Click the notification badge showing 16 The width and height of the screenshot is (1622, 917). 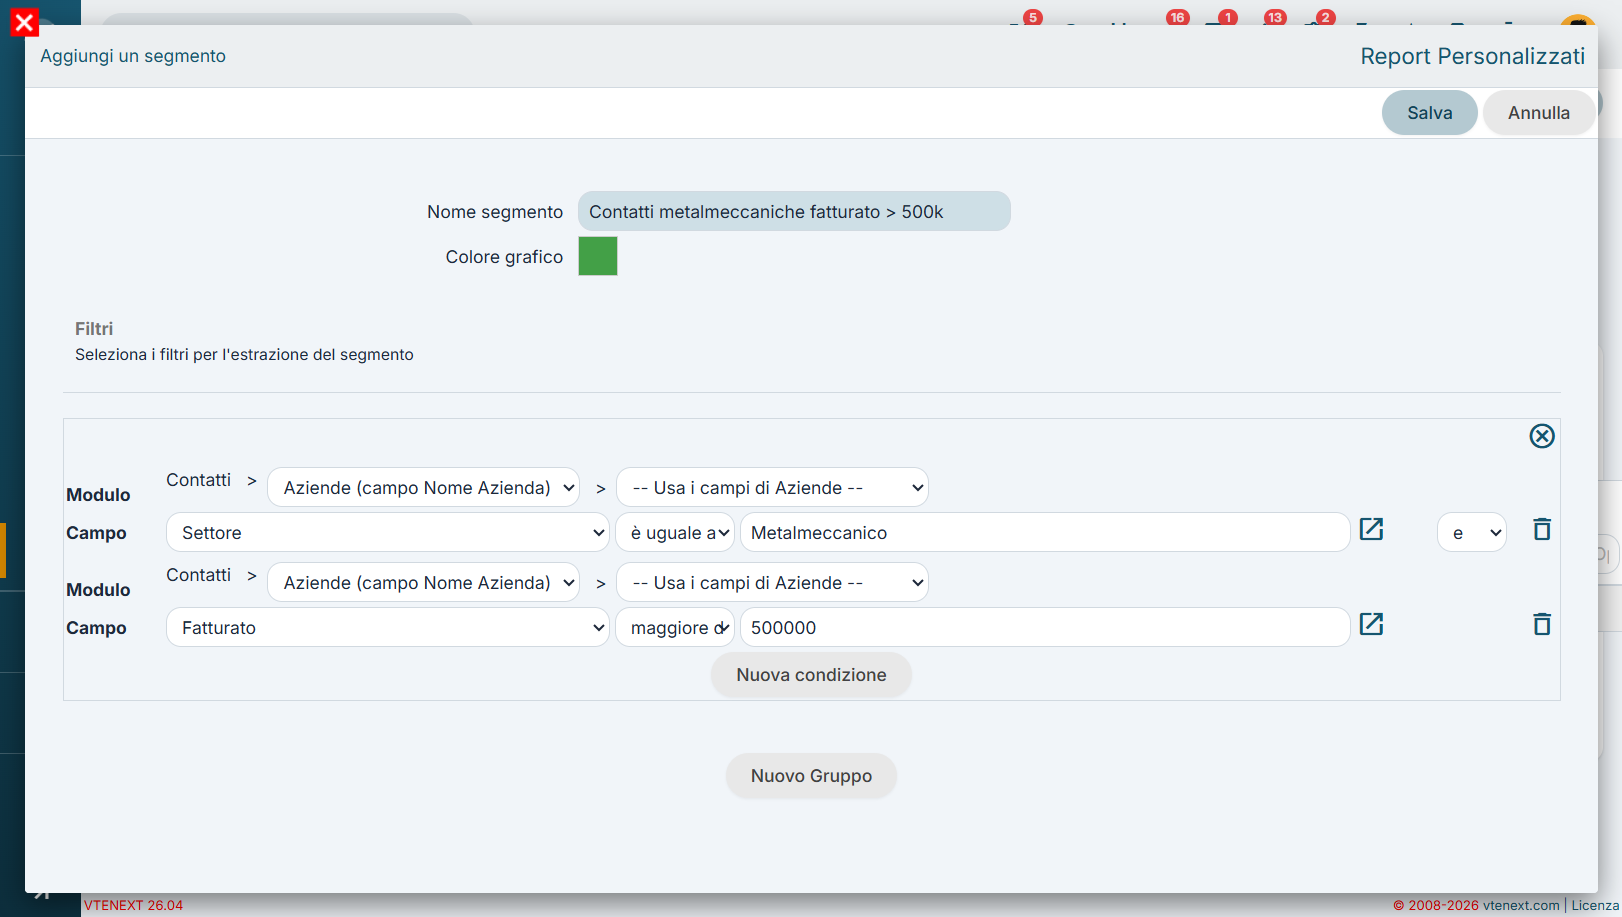1177,17
